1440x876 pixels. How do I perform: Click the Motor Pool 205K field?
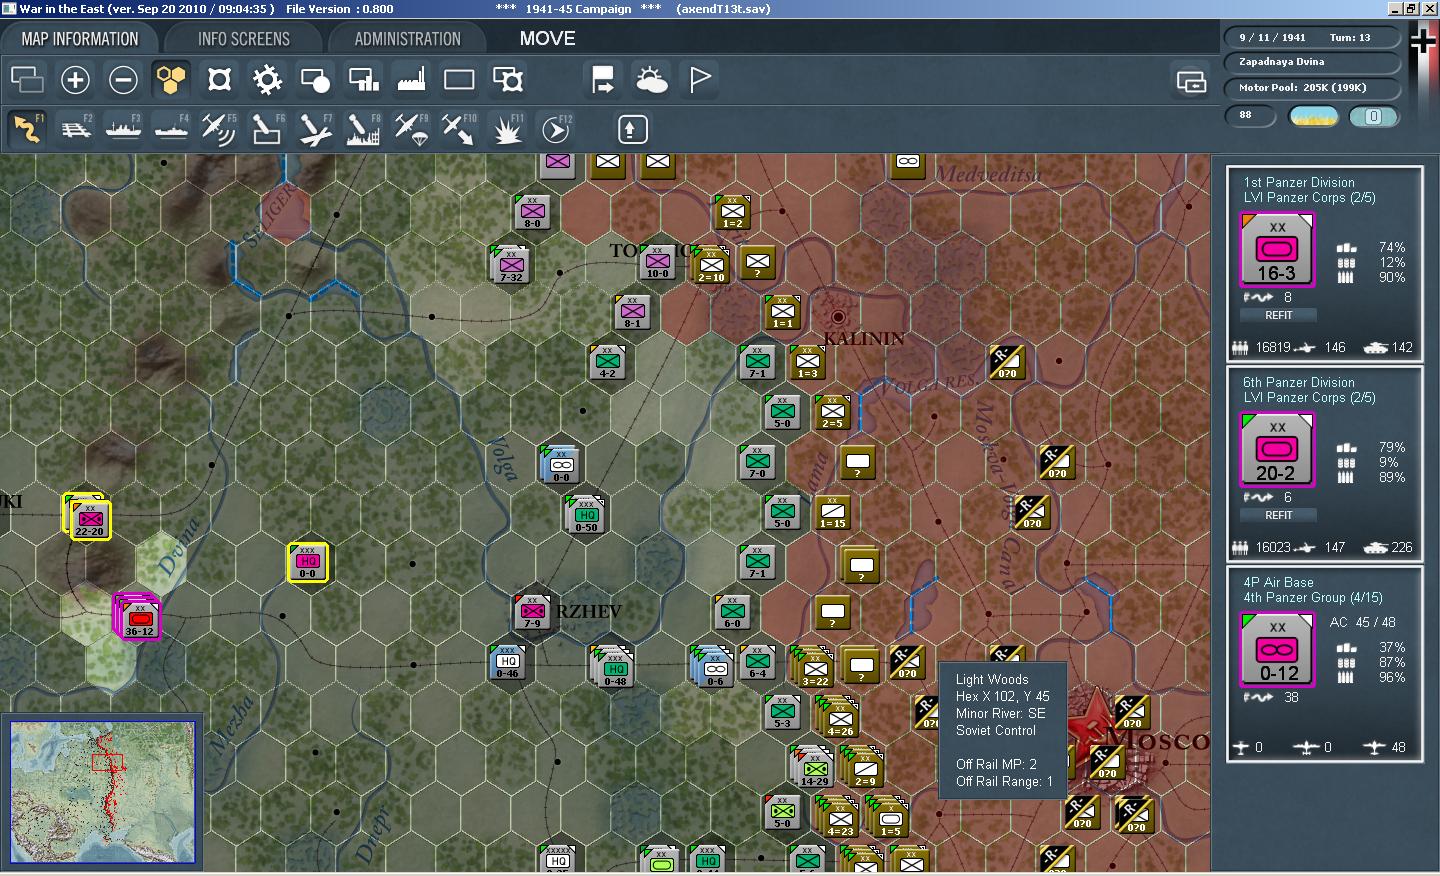[1312, 88]
